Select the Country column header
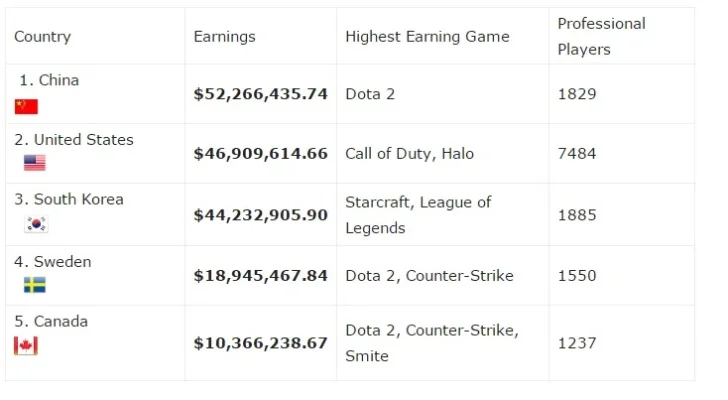Image resolution: width=728 pixels, height=400 pixels. 42,36
